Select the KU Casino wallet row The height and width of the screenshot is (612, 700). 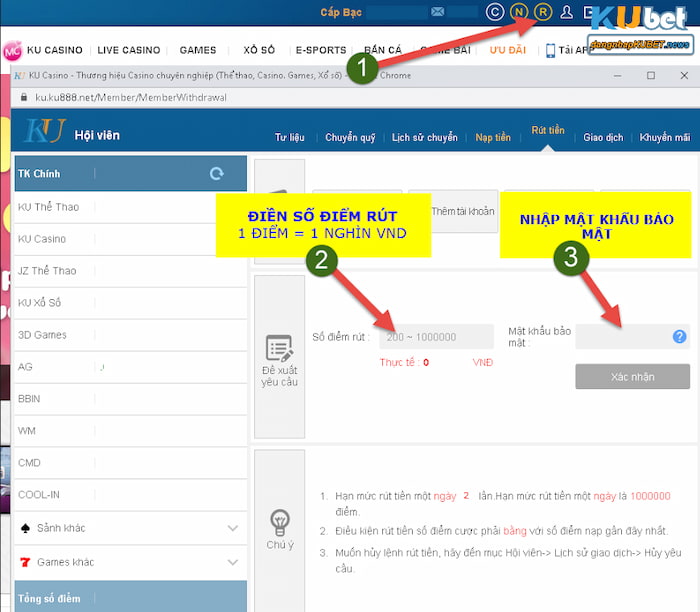[x=130, y=239]
